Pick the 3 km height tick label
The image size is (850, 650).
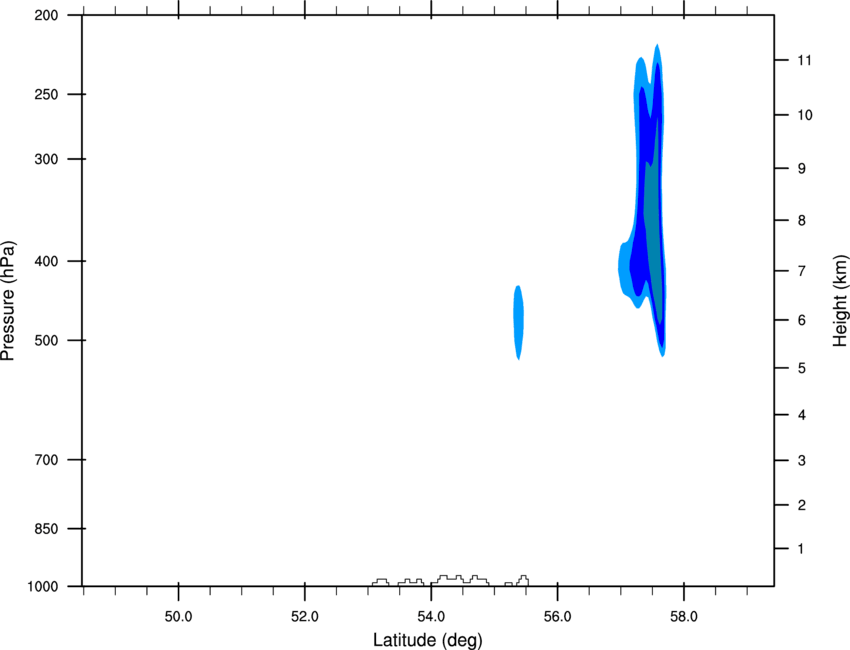pos(802,461)
